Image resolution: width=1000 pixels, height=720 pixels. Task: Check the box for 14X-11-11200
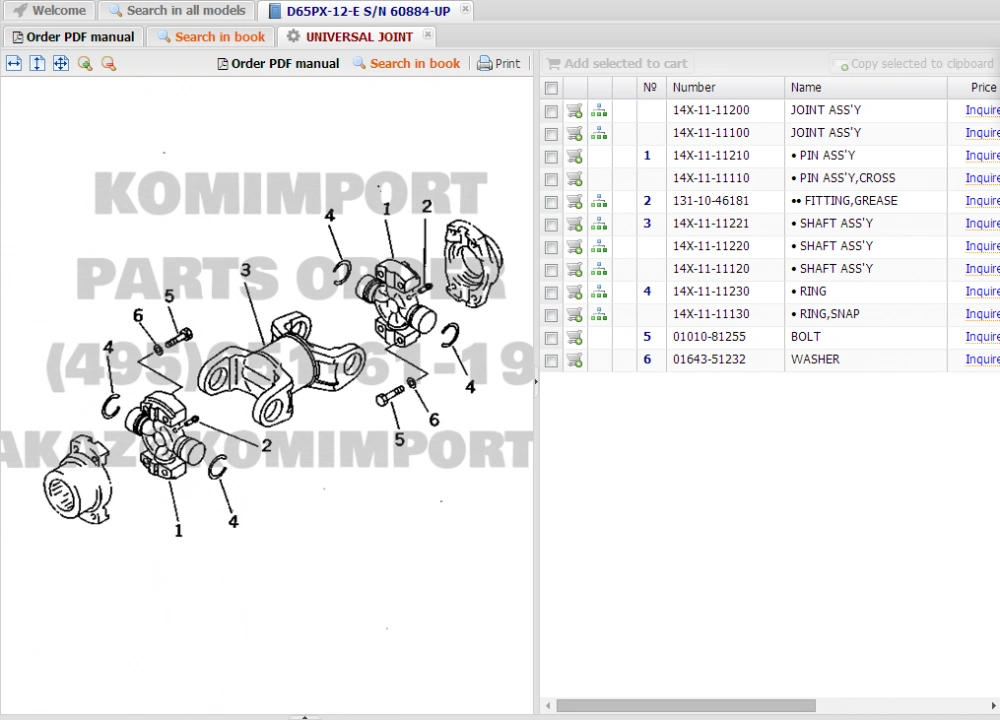click(x=552, y=112)
